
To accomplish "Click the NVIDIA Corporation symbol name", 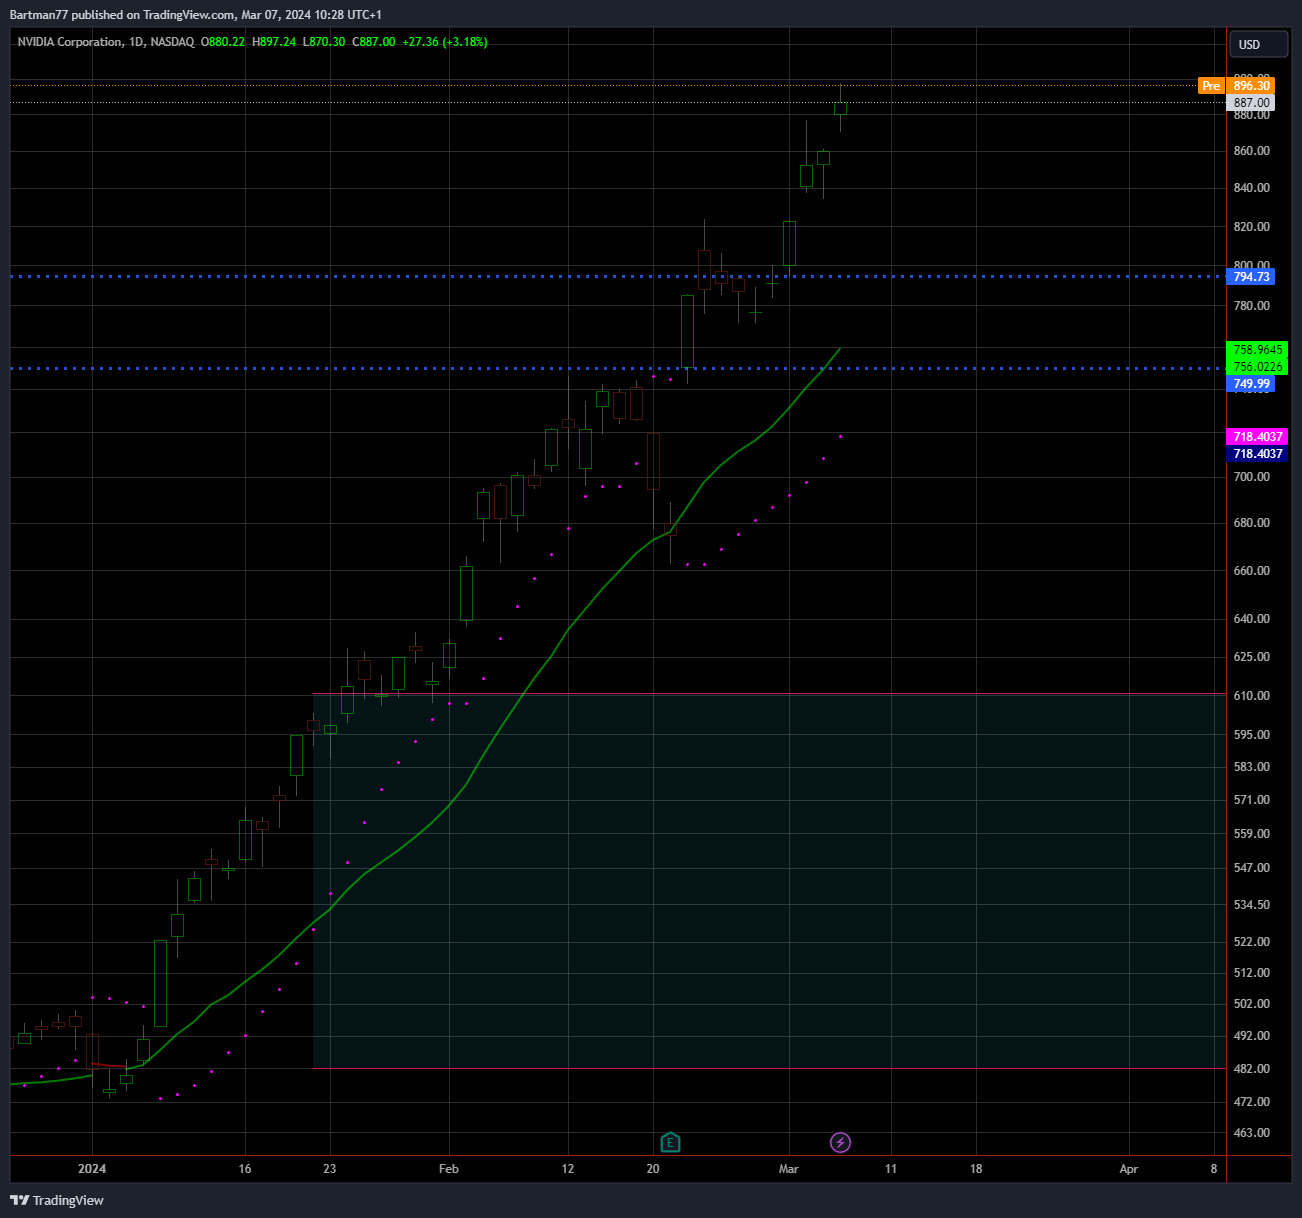I will pyautogui.click(x=70, y=42).
